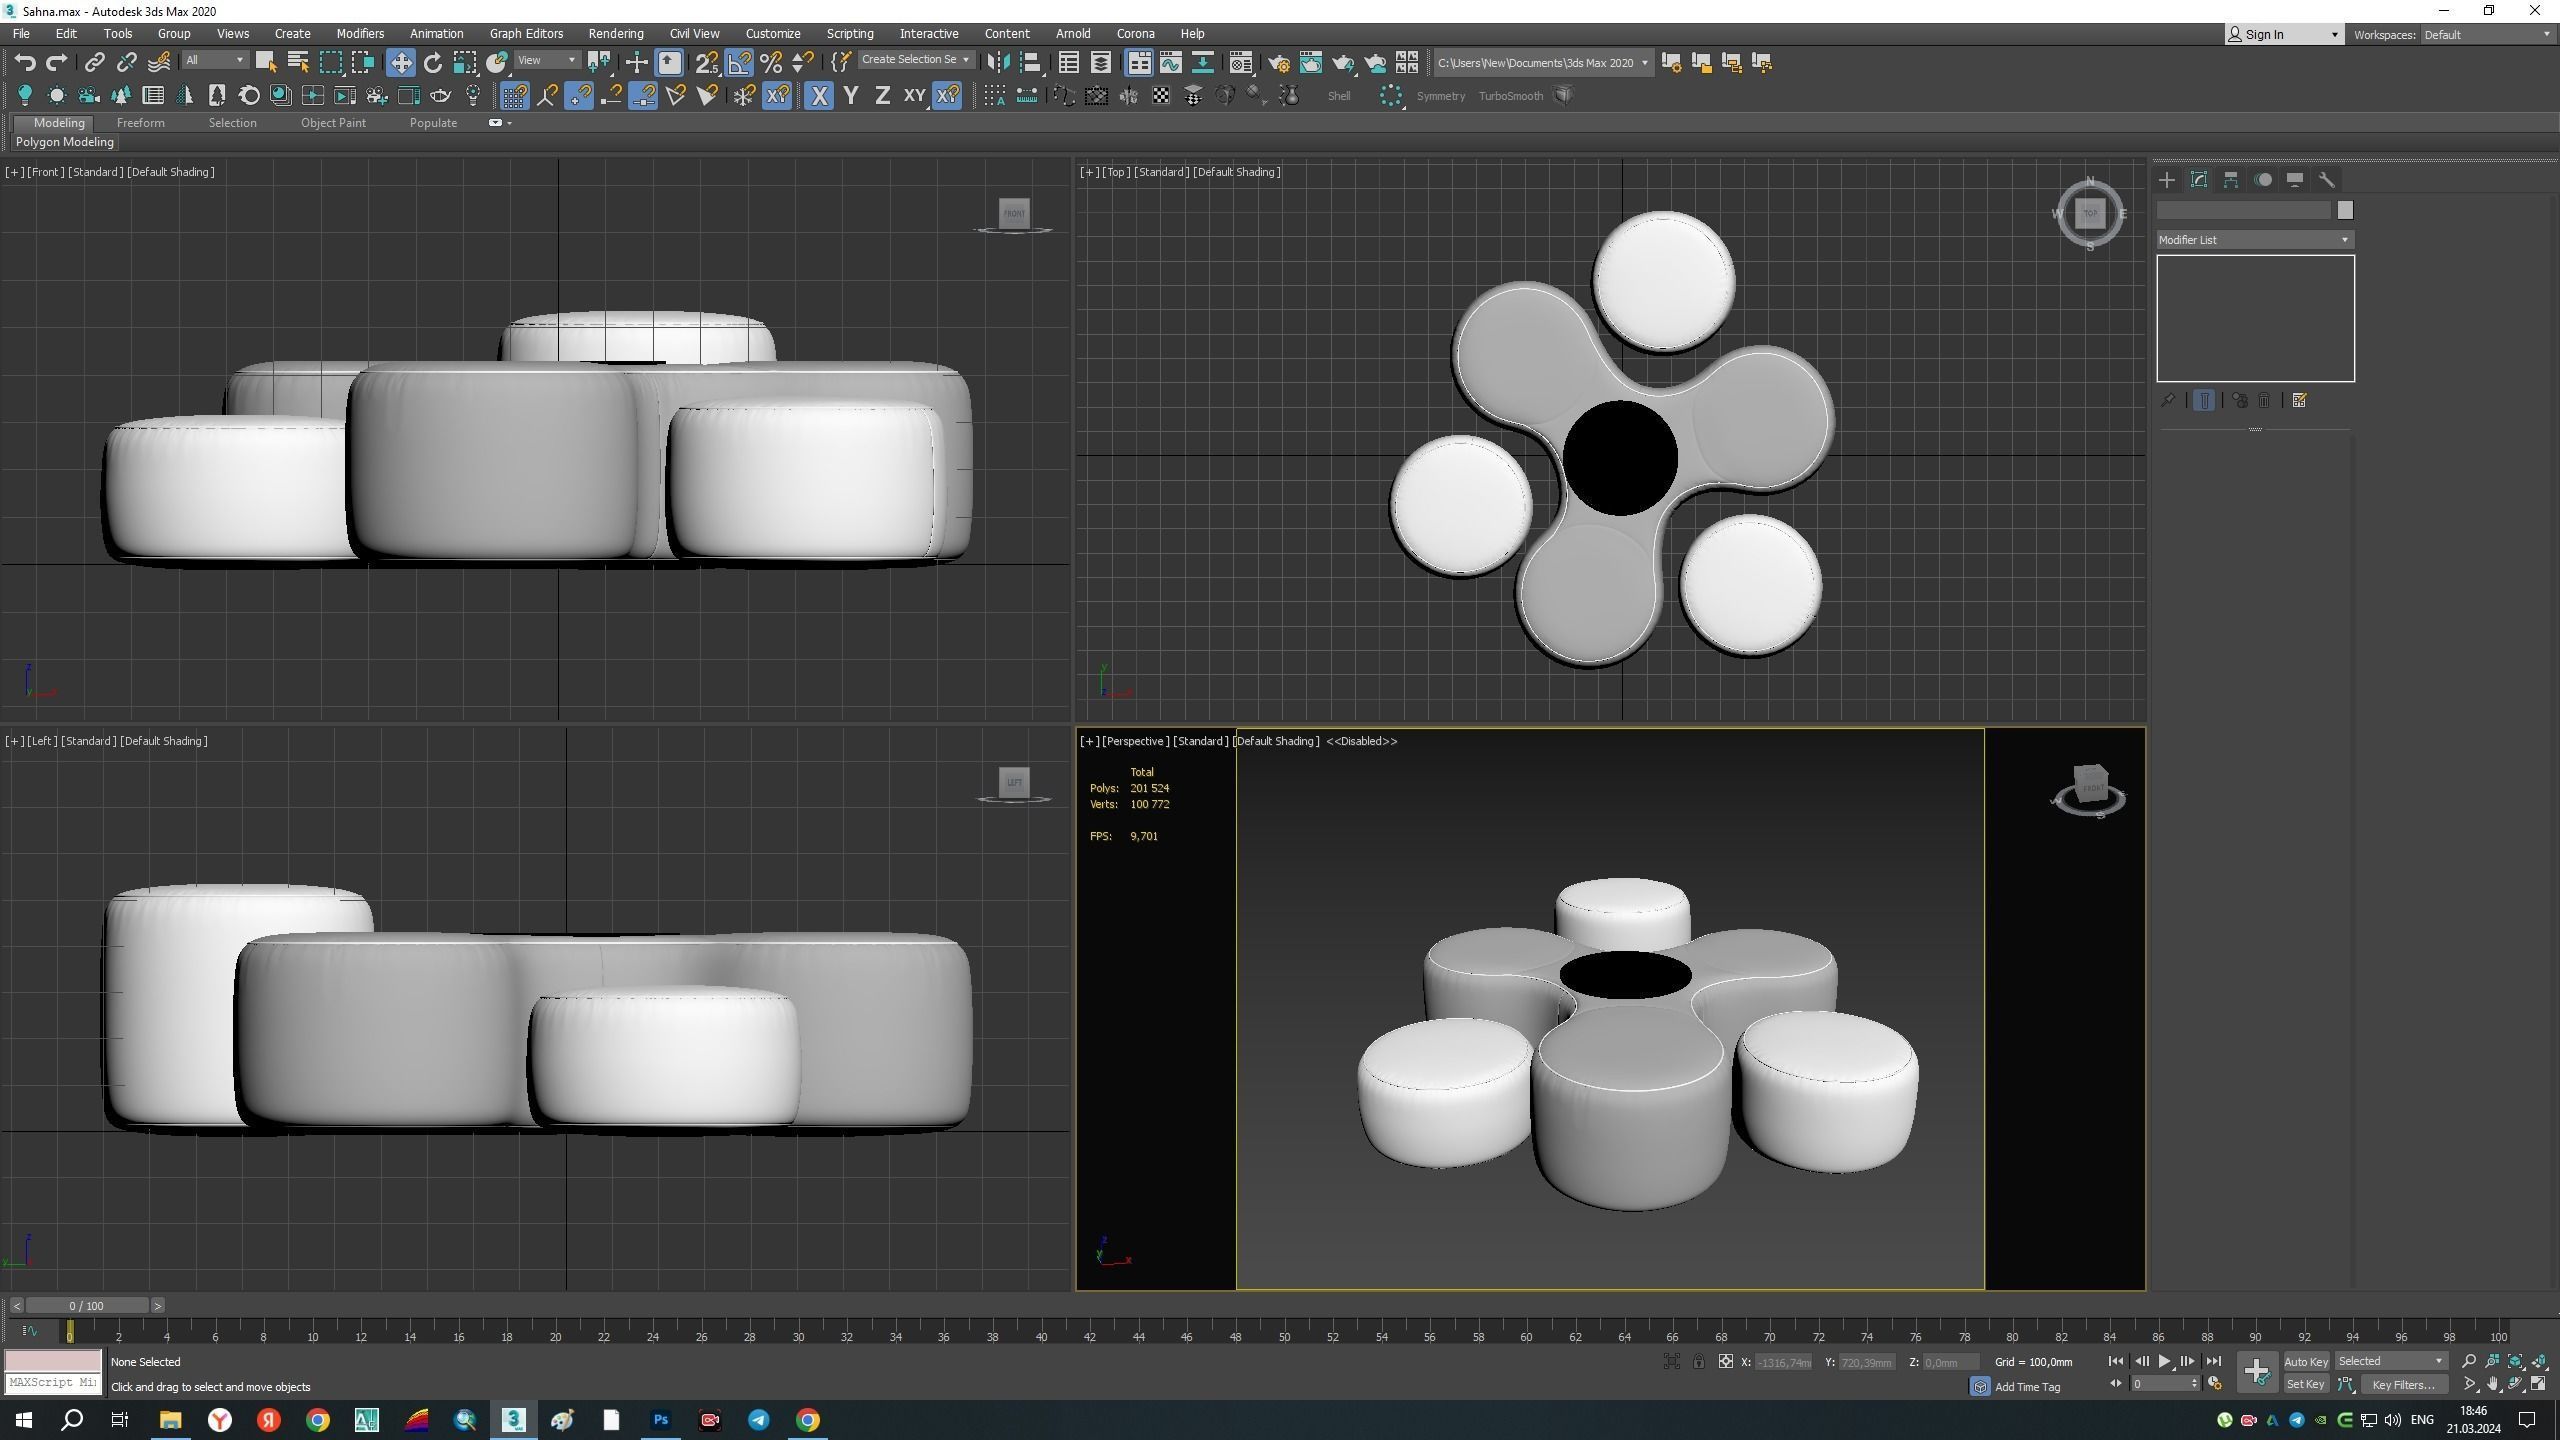
Task: Open the Graph Editors menu
Action: click(x=526, y=34)
